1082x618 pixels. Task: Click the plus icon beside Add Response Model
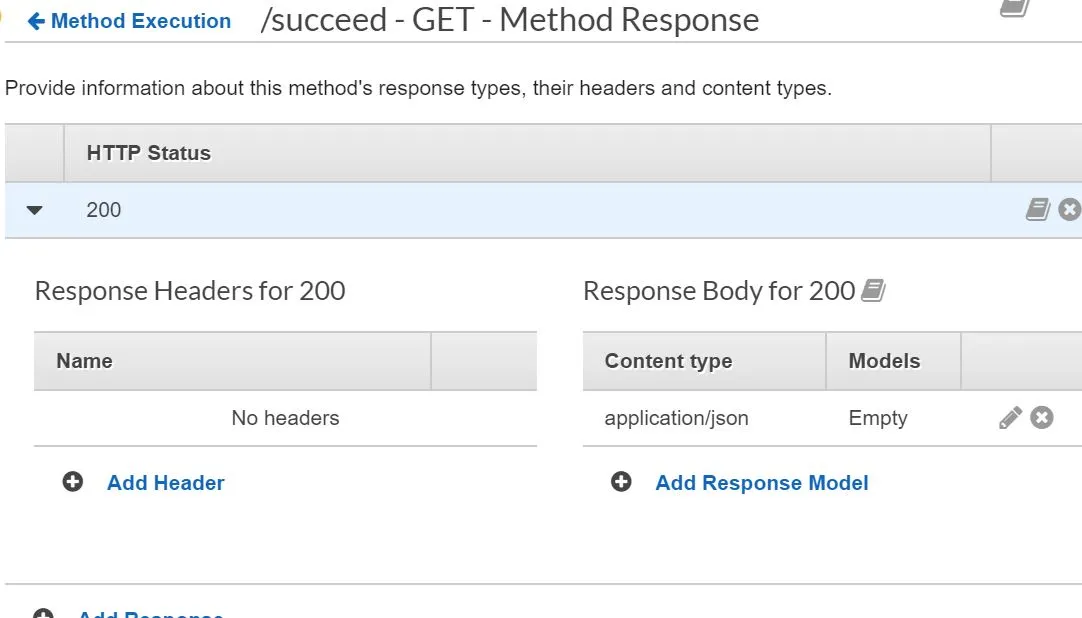pos(621,482)
